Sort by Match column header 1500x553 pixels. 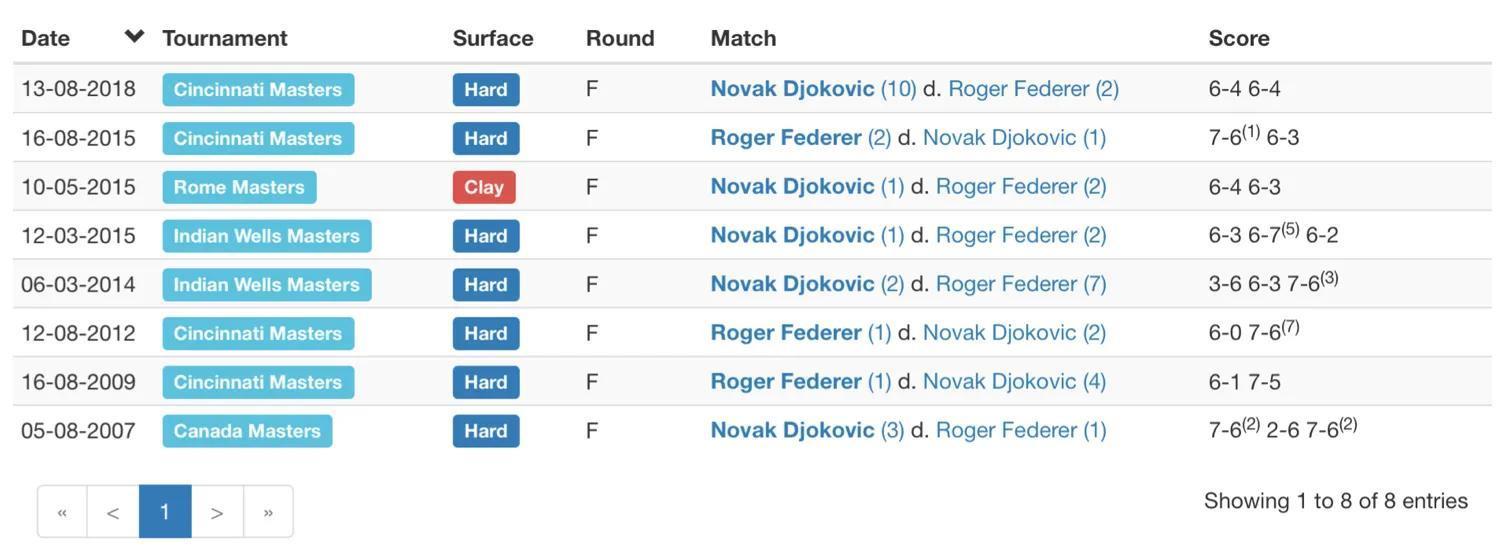click(x=743, y=38)
